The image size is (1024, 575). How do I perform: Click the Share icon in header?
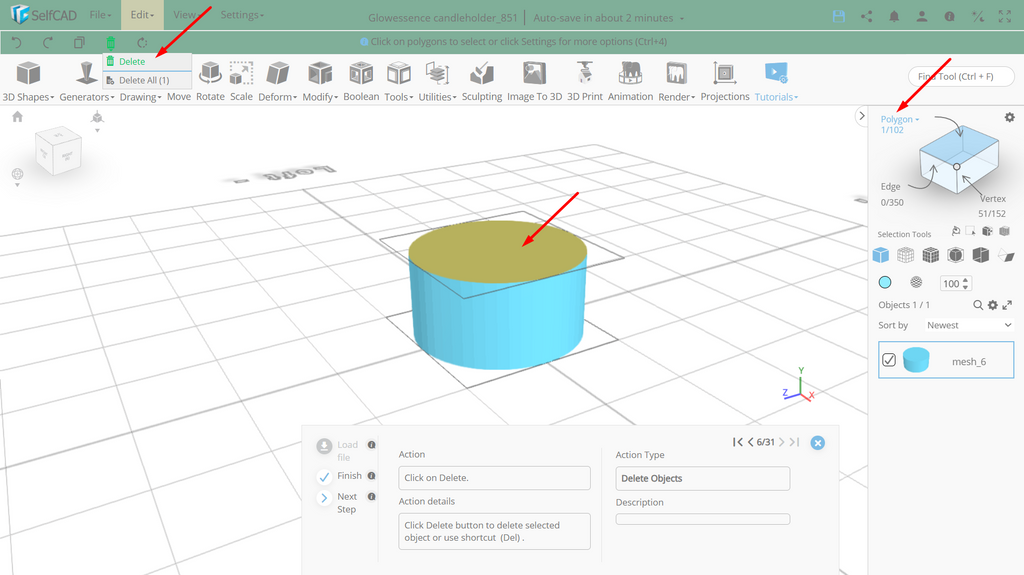(867, 17)
